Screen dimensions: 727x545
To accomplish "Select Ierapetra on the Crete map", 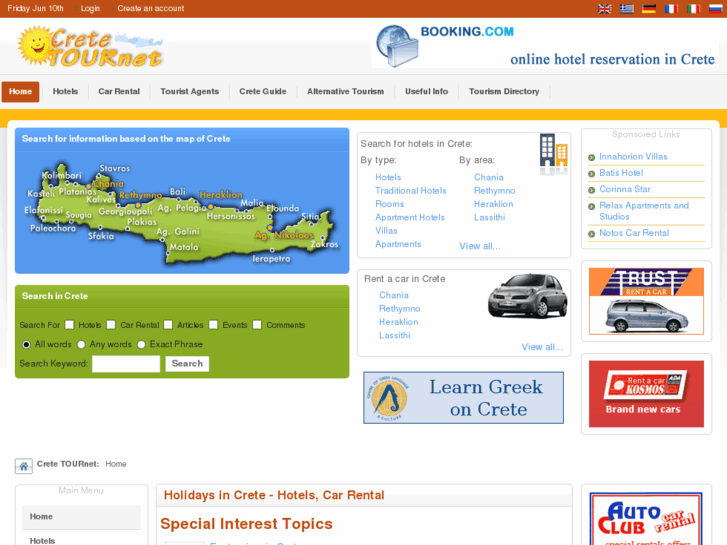I will [x=271, y=259].
